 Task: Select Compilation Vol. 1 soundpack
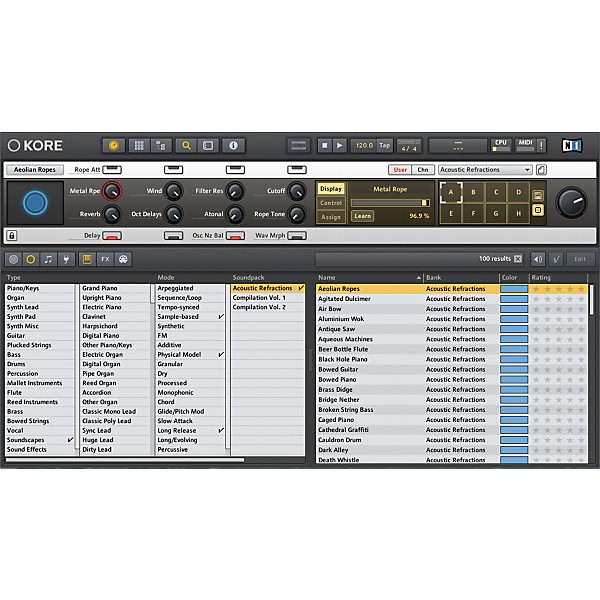click(x=268, y=298)
